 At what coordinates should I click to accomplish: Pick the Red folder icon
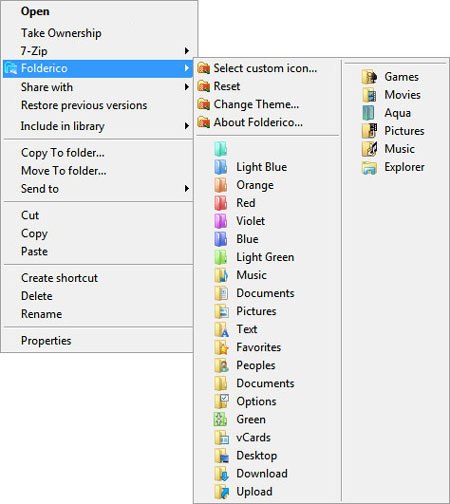click(x=221, y=203)
